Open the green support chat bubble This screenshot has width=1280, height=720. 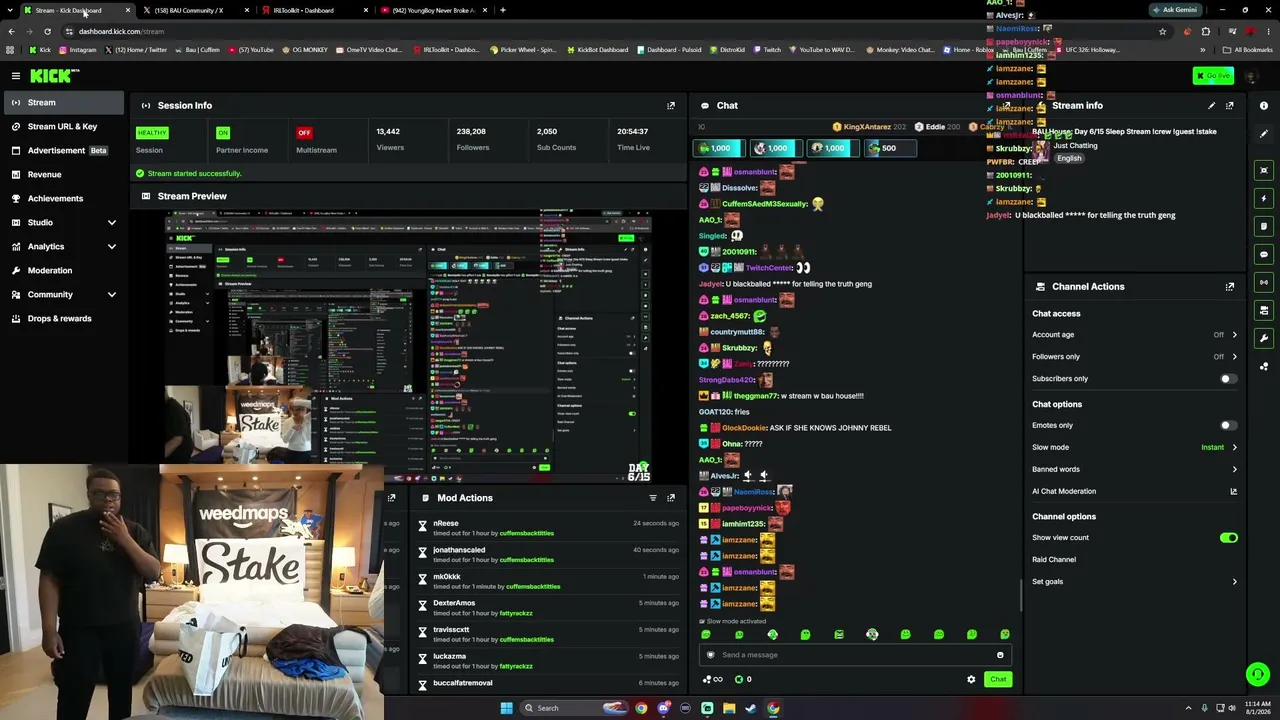pos(1258,674)
